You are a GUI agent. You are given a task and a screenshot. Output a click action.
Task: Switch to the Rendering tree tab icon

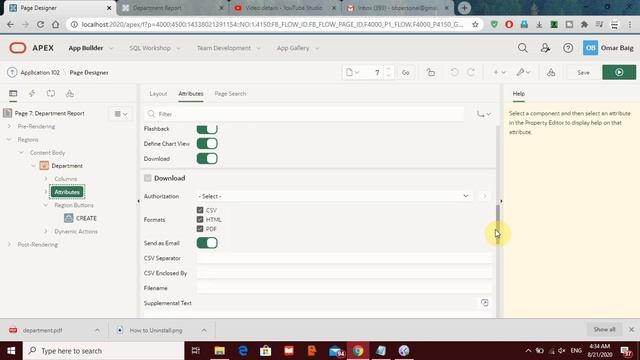point(13,93)
